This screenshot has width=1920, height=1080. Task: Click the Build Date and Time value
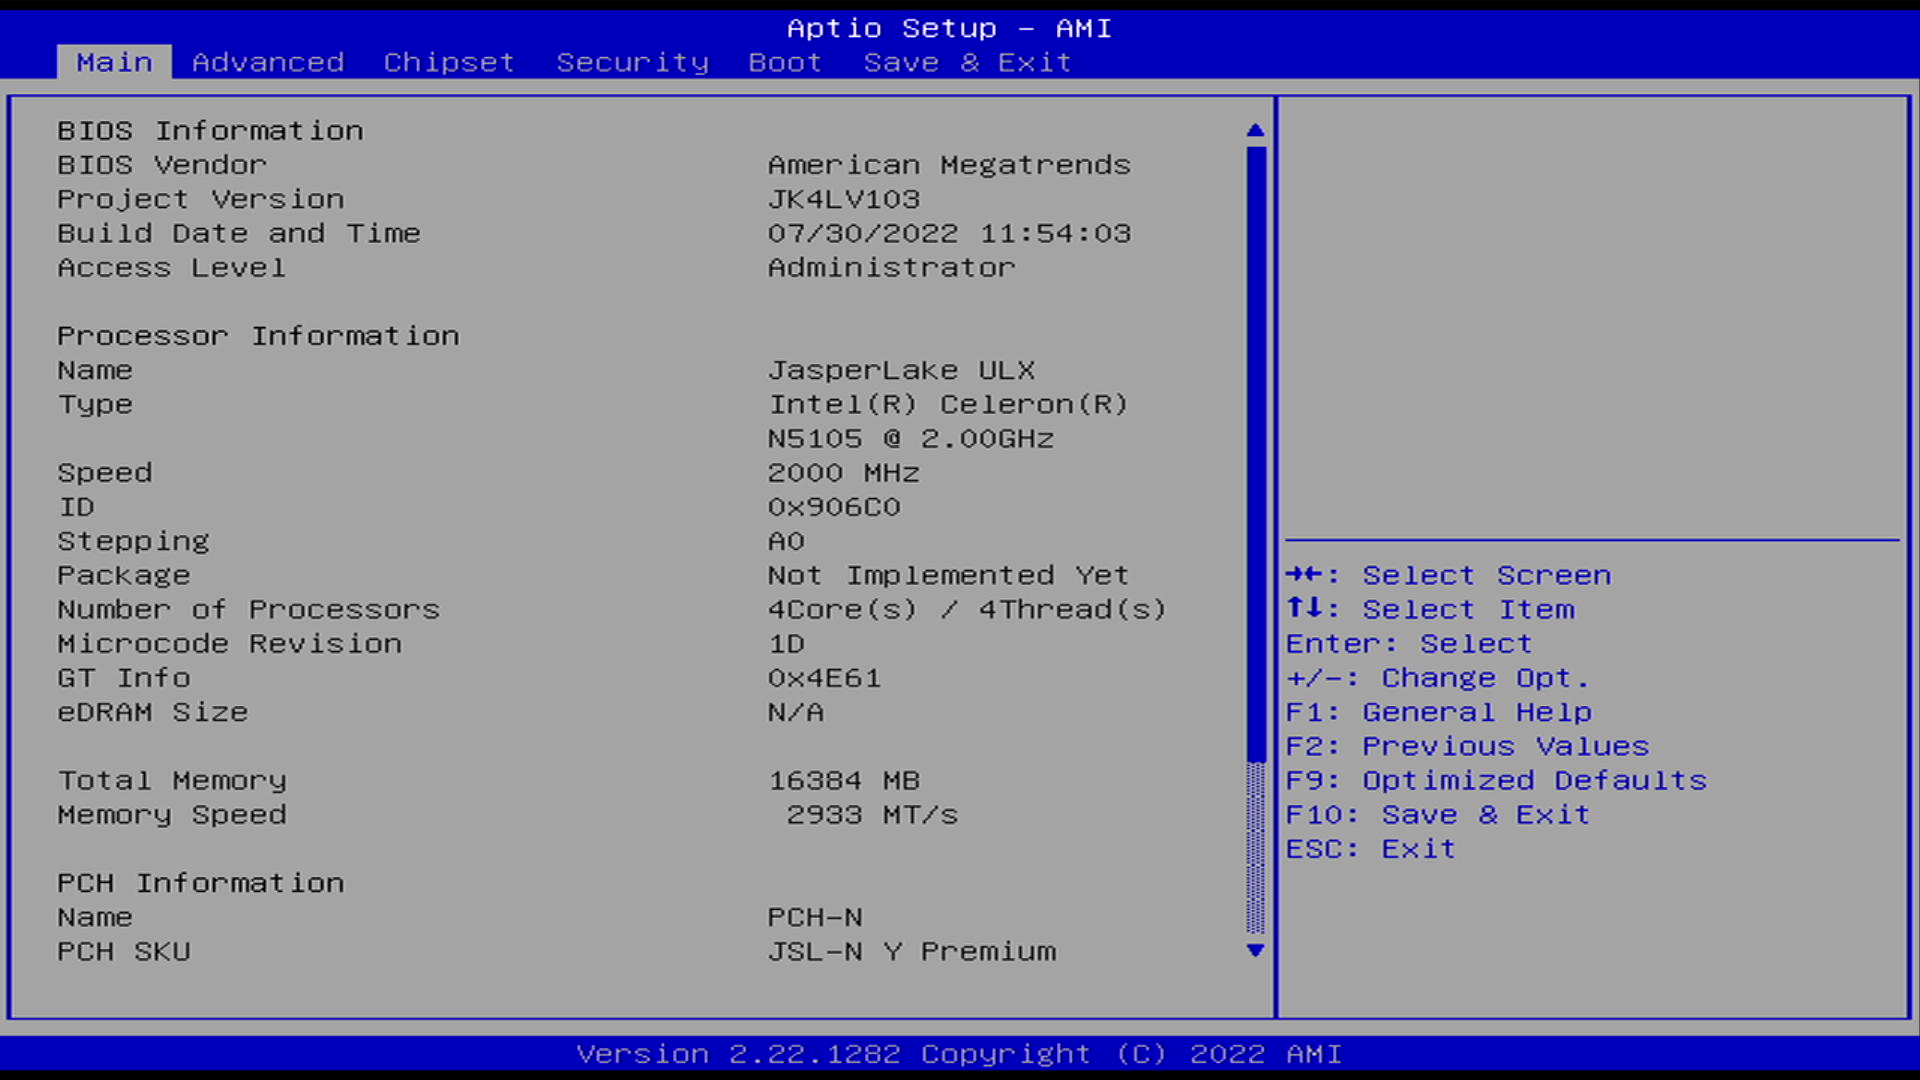949,233
